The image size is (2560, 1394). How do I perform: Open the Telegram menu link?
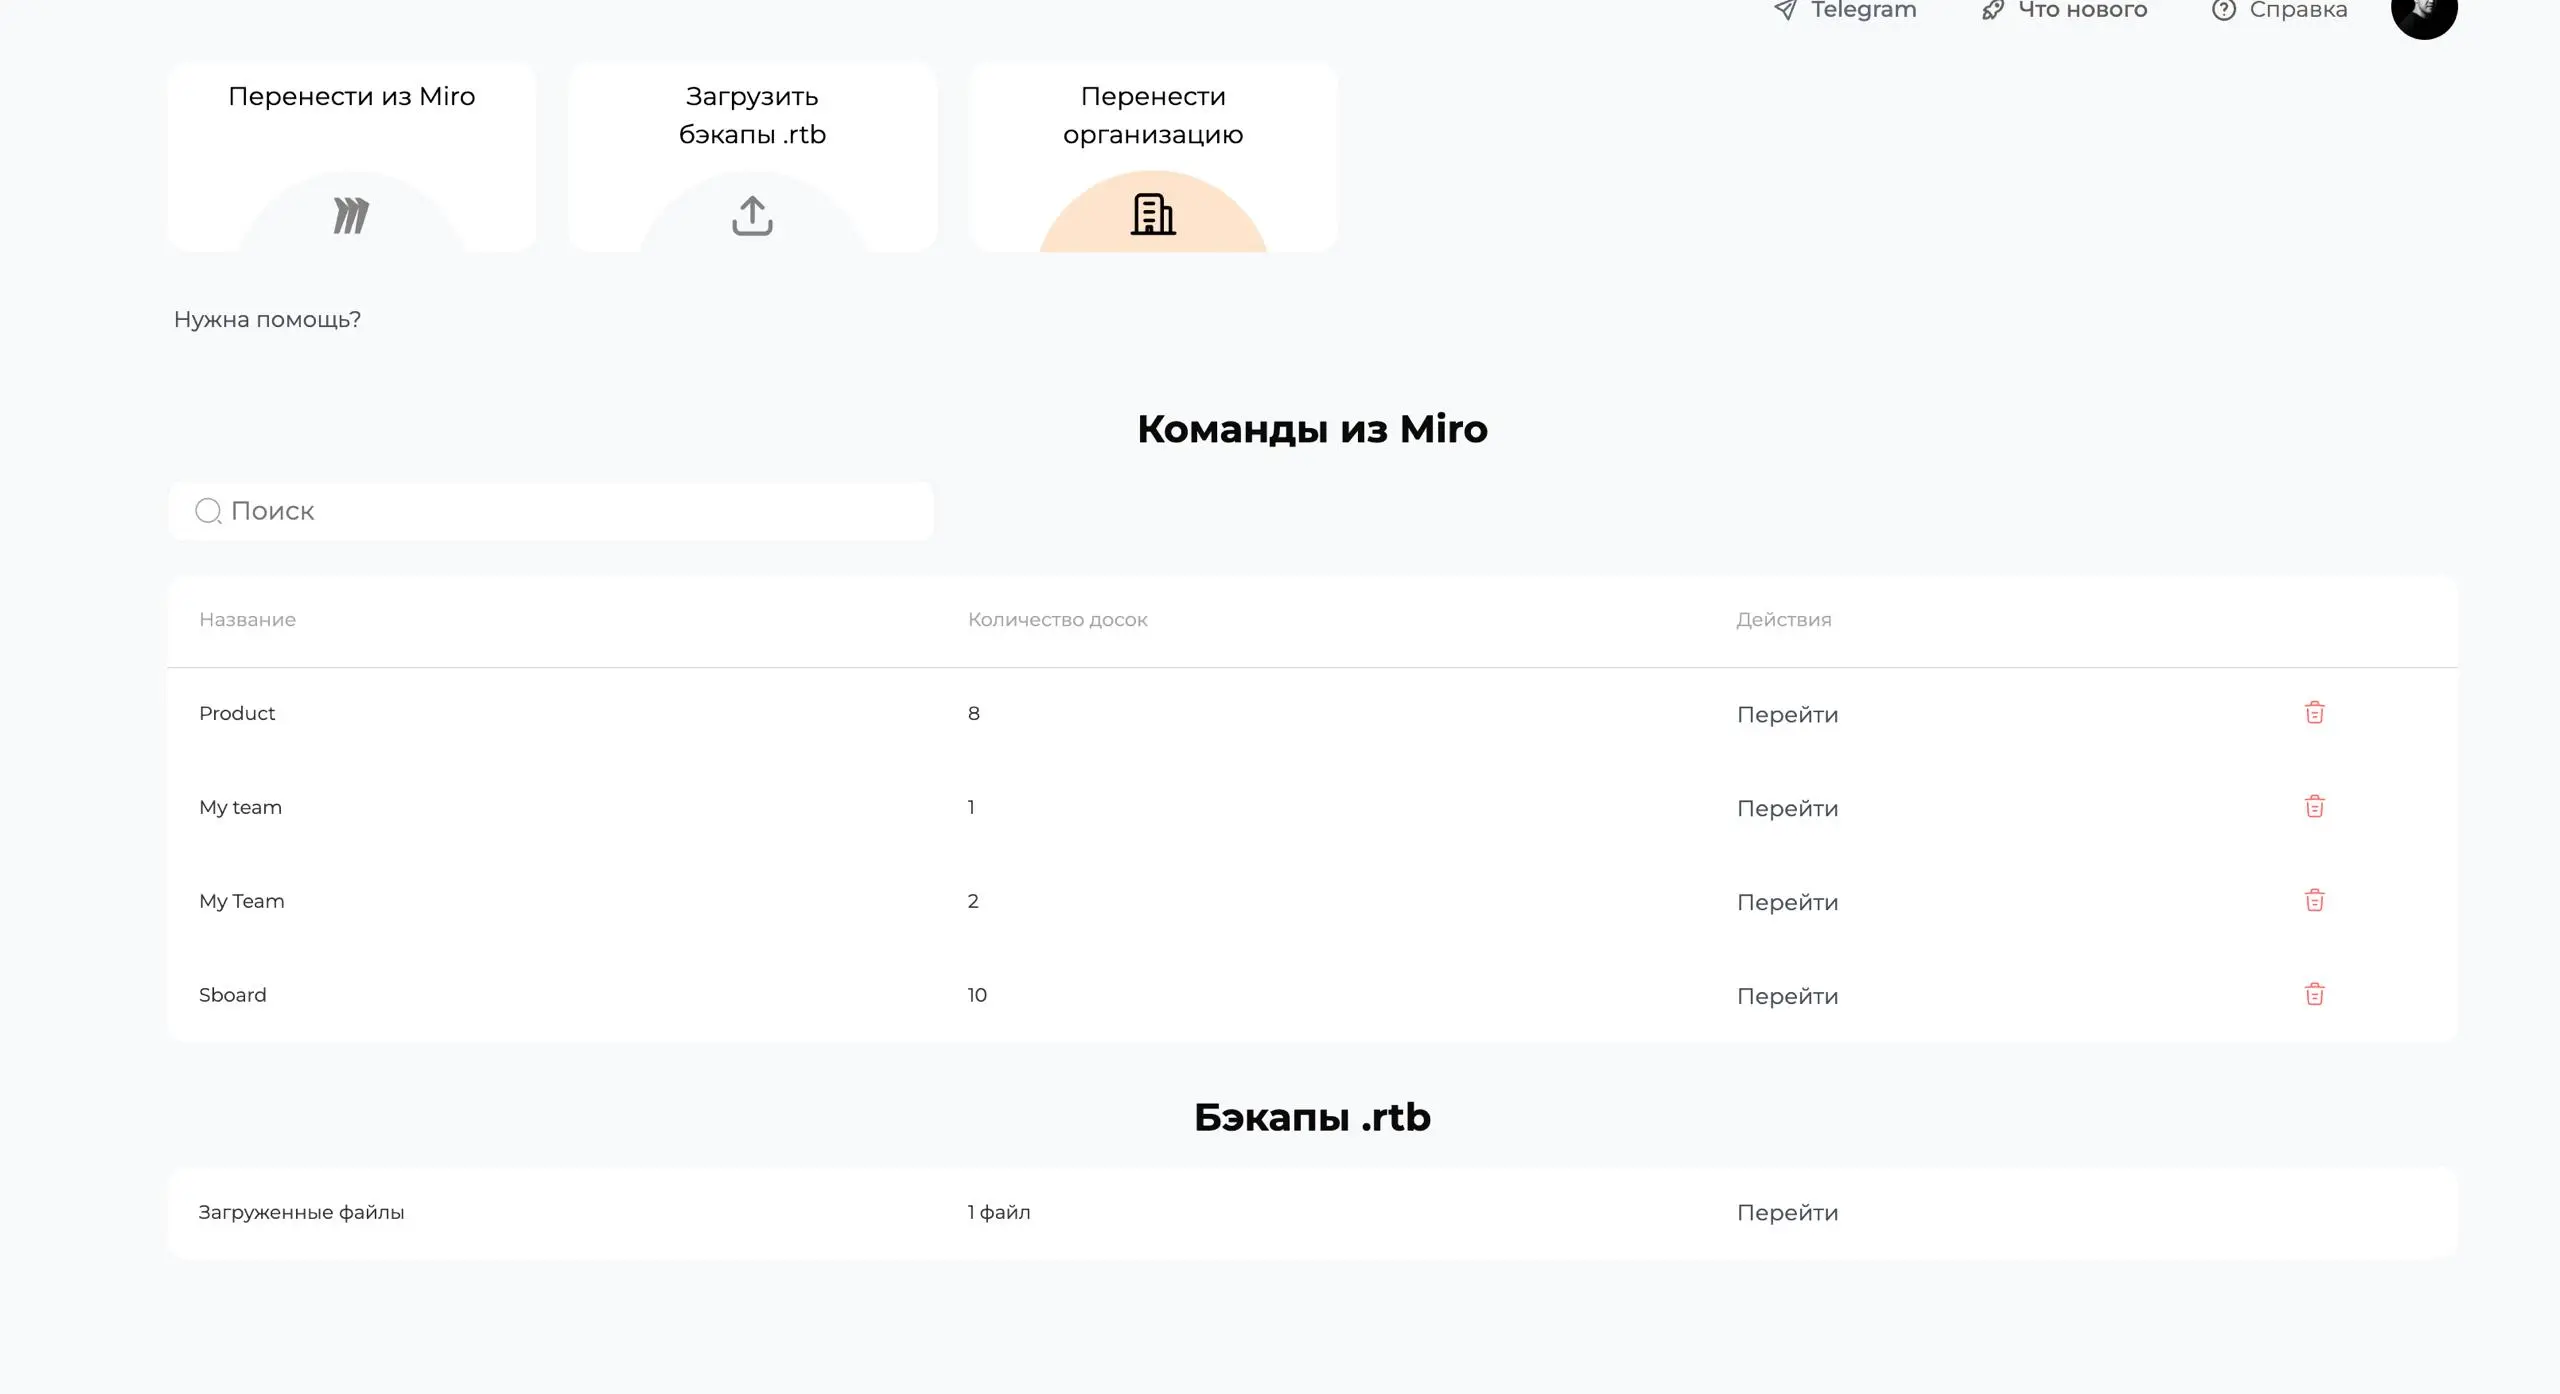[1845, 10]
